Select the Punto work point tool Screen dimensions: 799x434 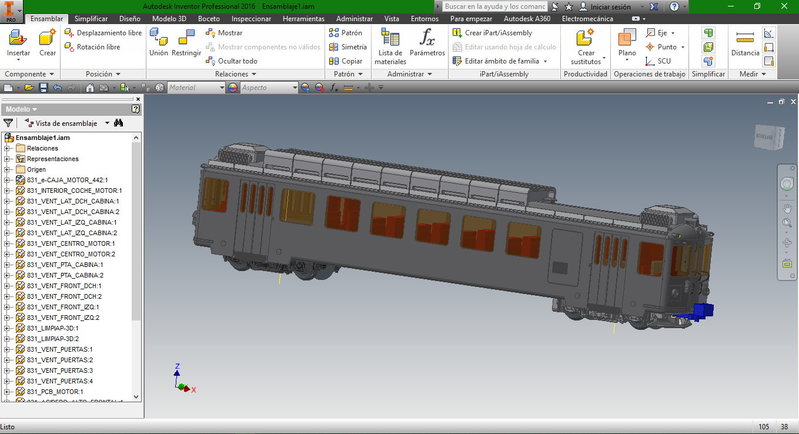click(665, 47)
